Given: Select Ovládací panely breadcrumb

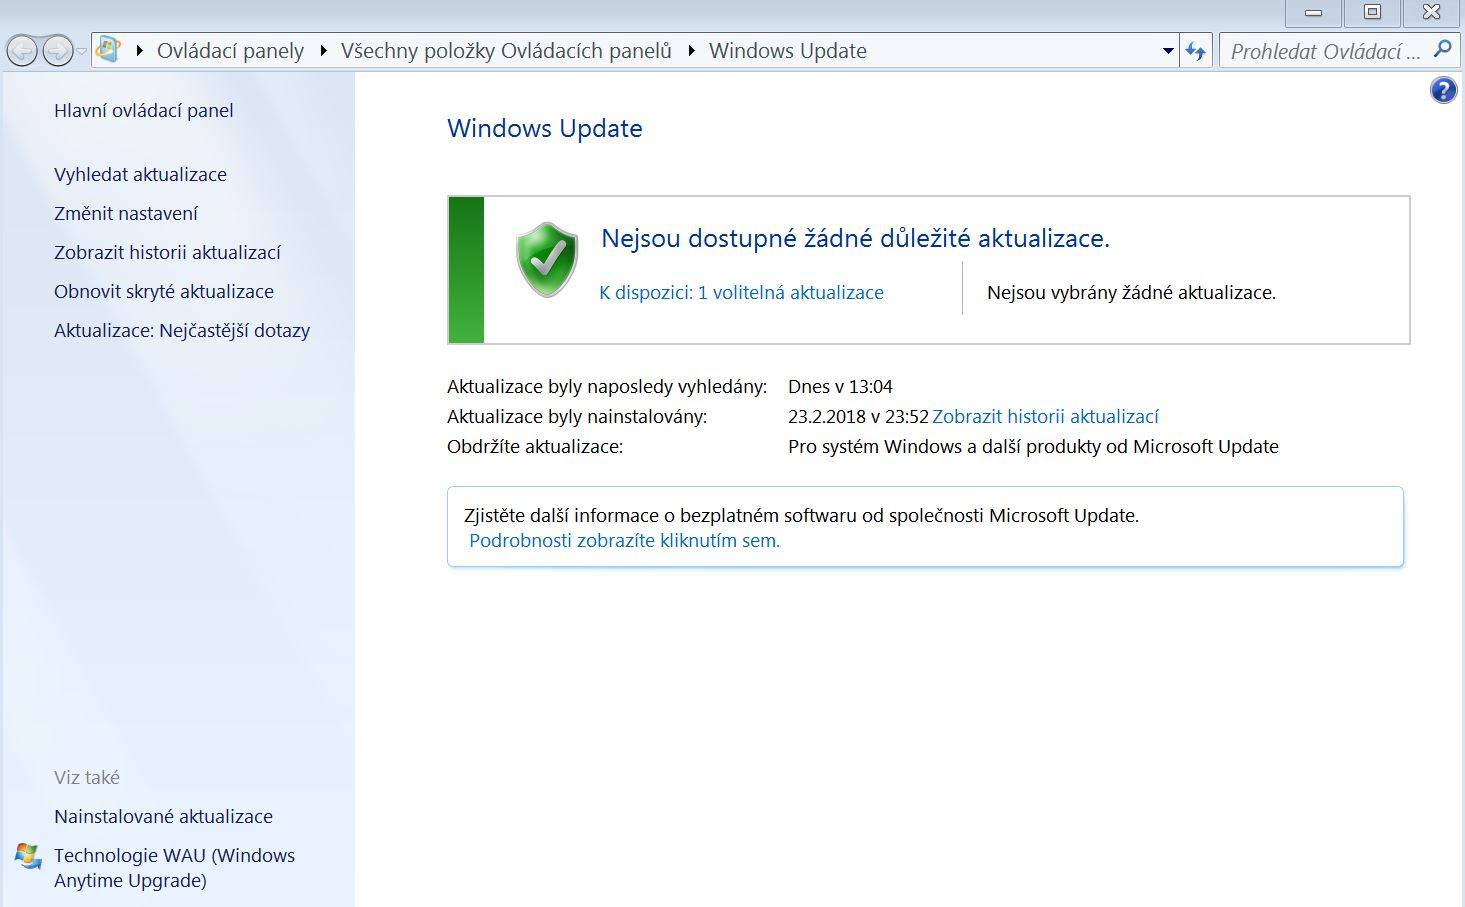Looking at the screenshot, I should pos(230,51).
